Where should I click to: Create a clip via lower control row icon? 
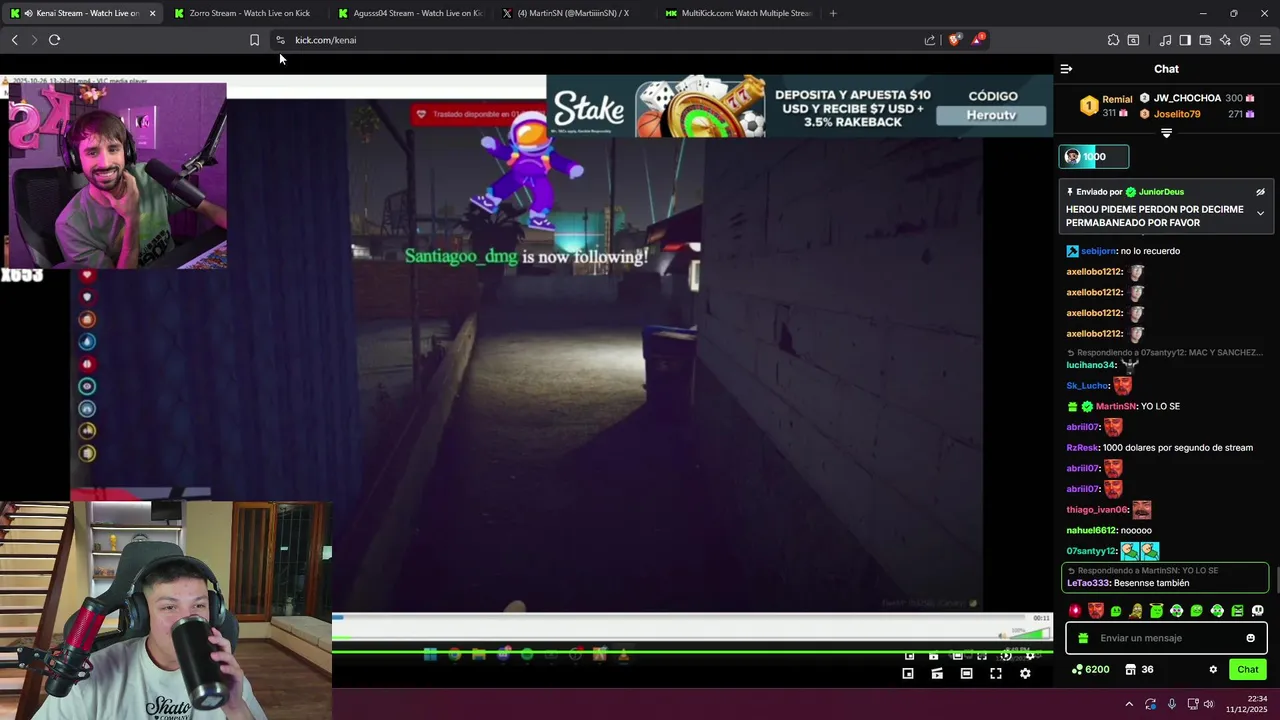tap(937, 674)
